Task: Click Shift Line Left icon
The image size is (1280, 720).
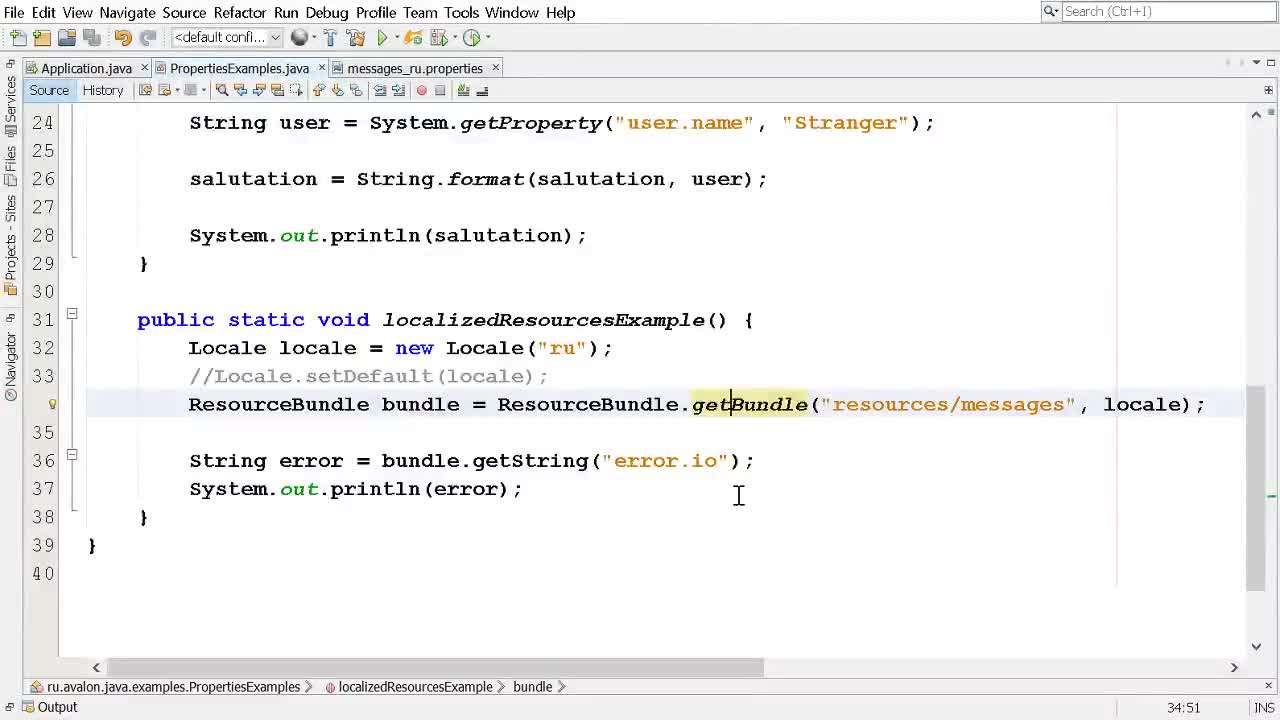Action: (x=379, y=90)
